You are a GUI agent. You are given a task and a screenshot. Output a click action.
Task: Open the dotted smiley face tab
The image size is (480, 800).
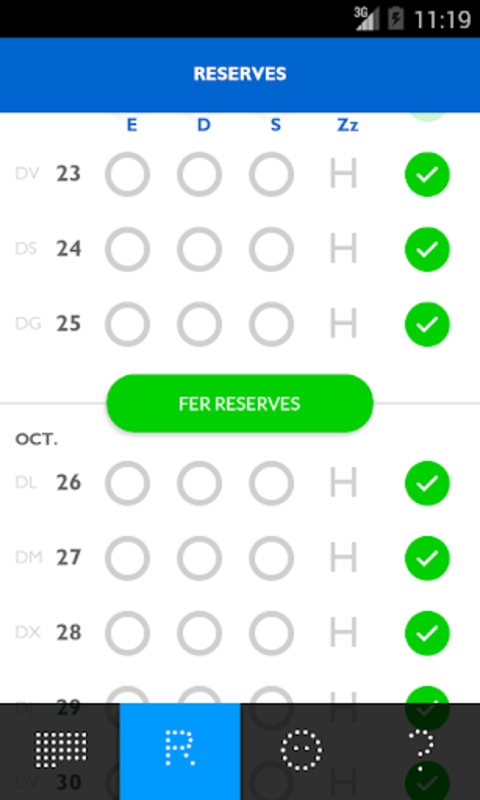coord(301,751)
